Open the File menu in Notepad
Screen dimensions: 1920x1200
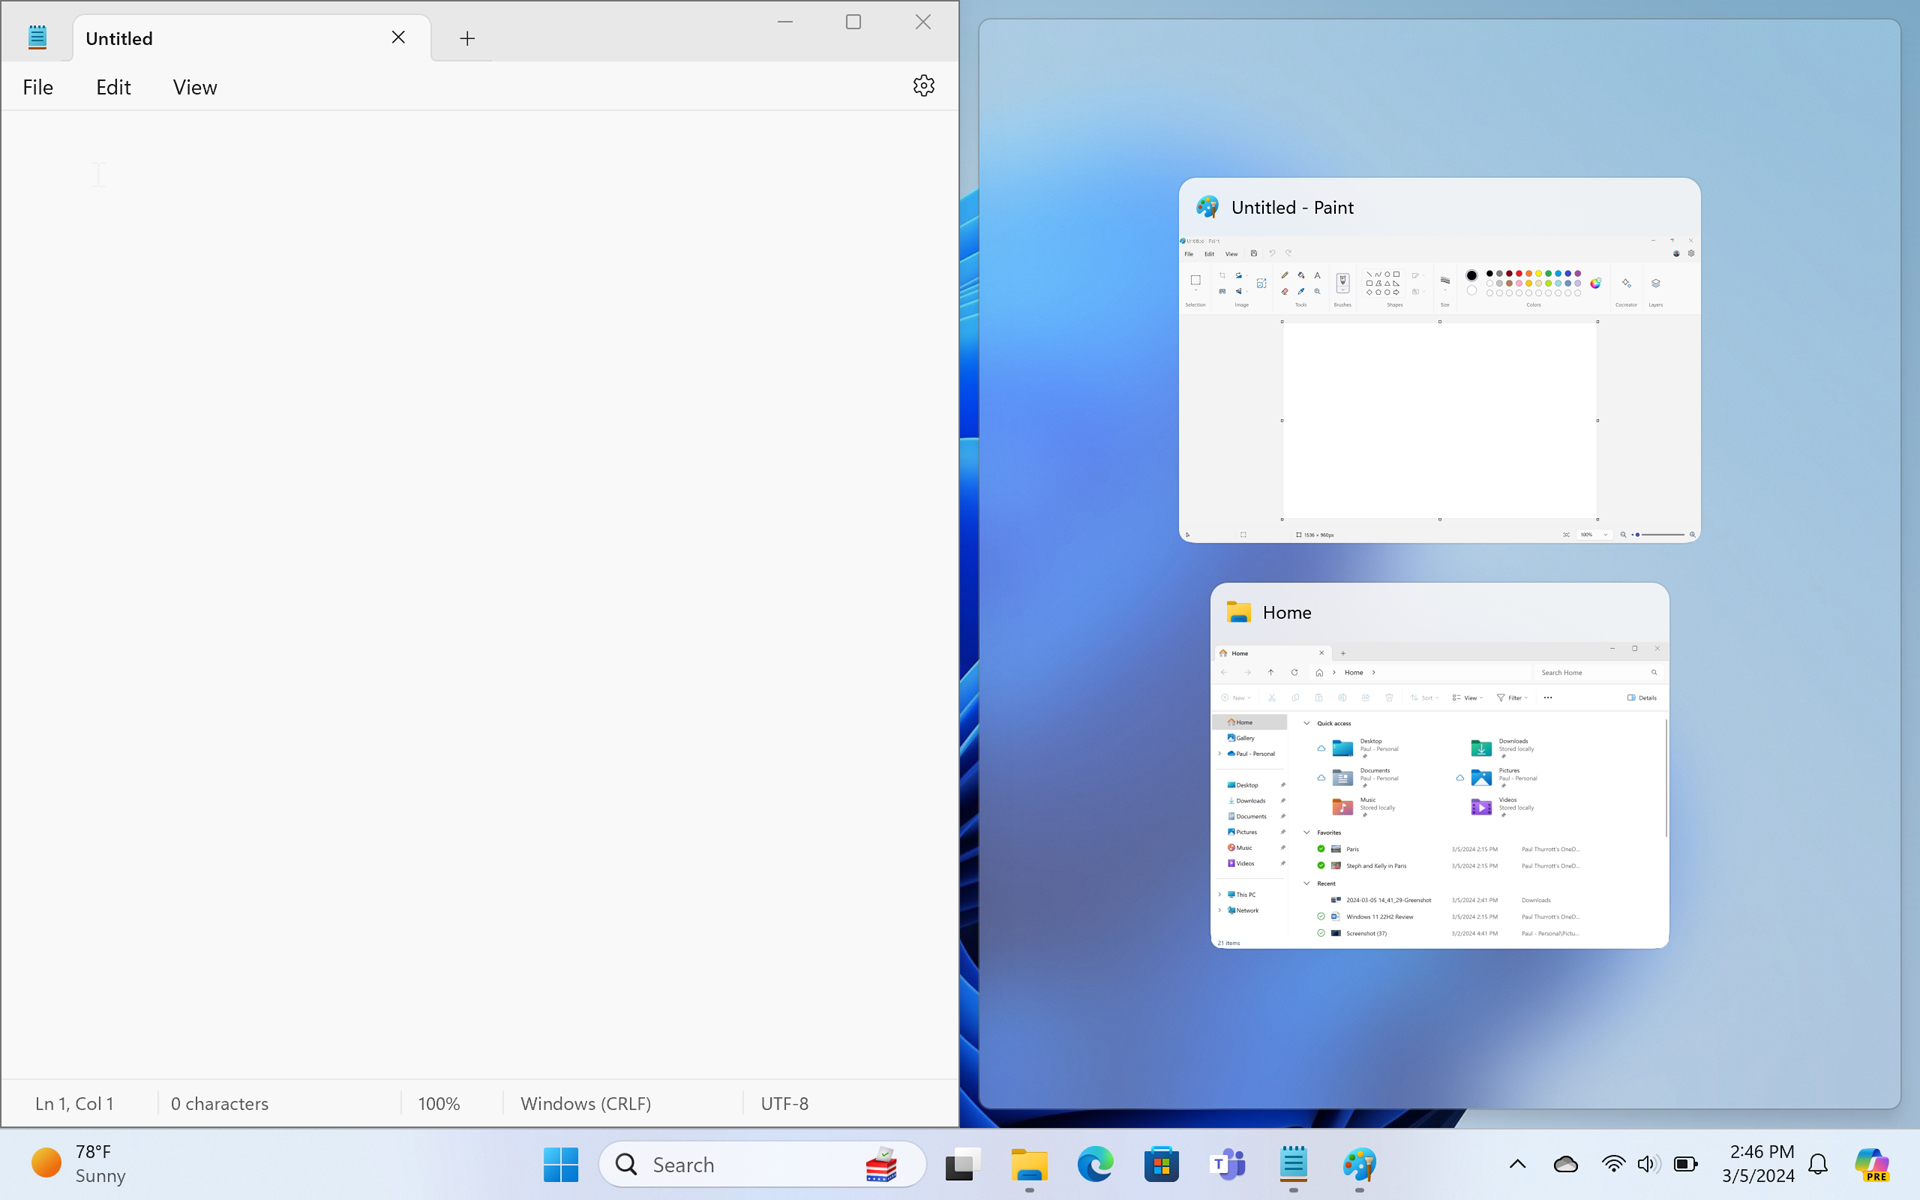38,87
